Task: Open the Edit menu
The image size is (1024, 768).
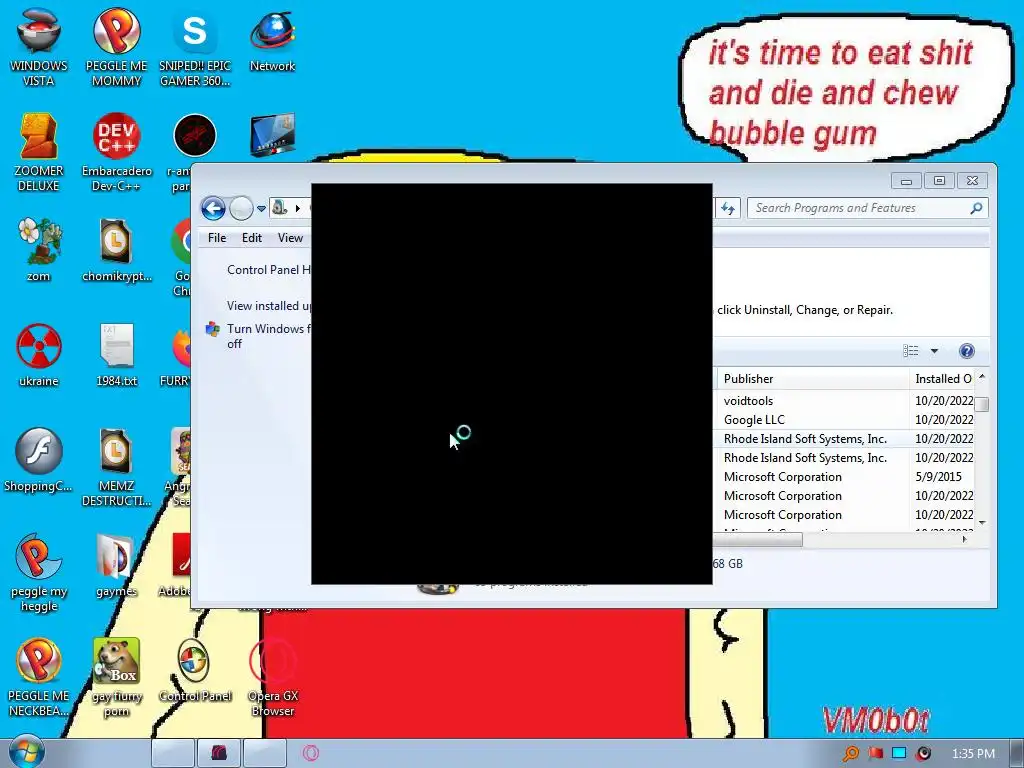Action: click(x=251, y=238)
